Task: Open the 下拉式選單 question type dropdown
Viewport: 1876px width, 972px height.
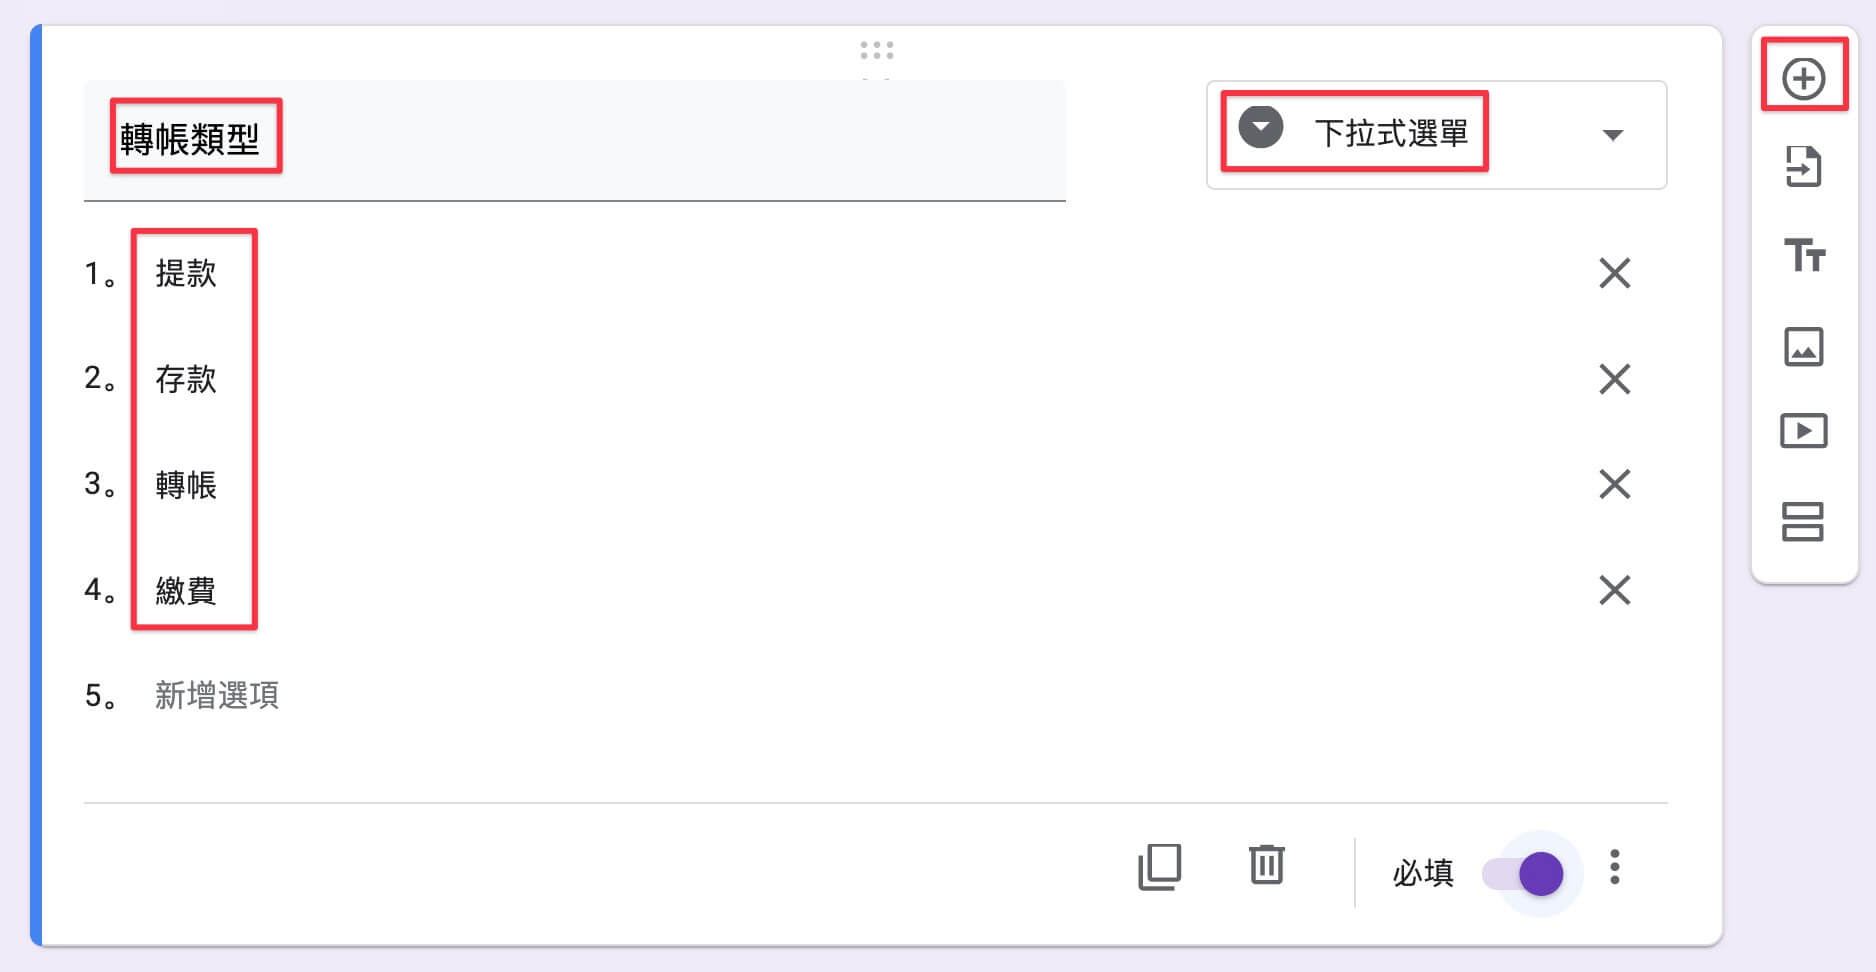Action: click(1436, 134)
